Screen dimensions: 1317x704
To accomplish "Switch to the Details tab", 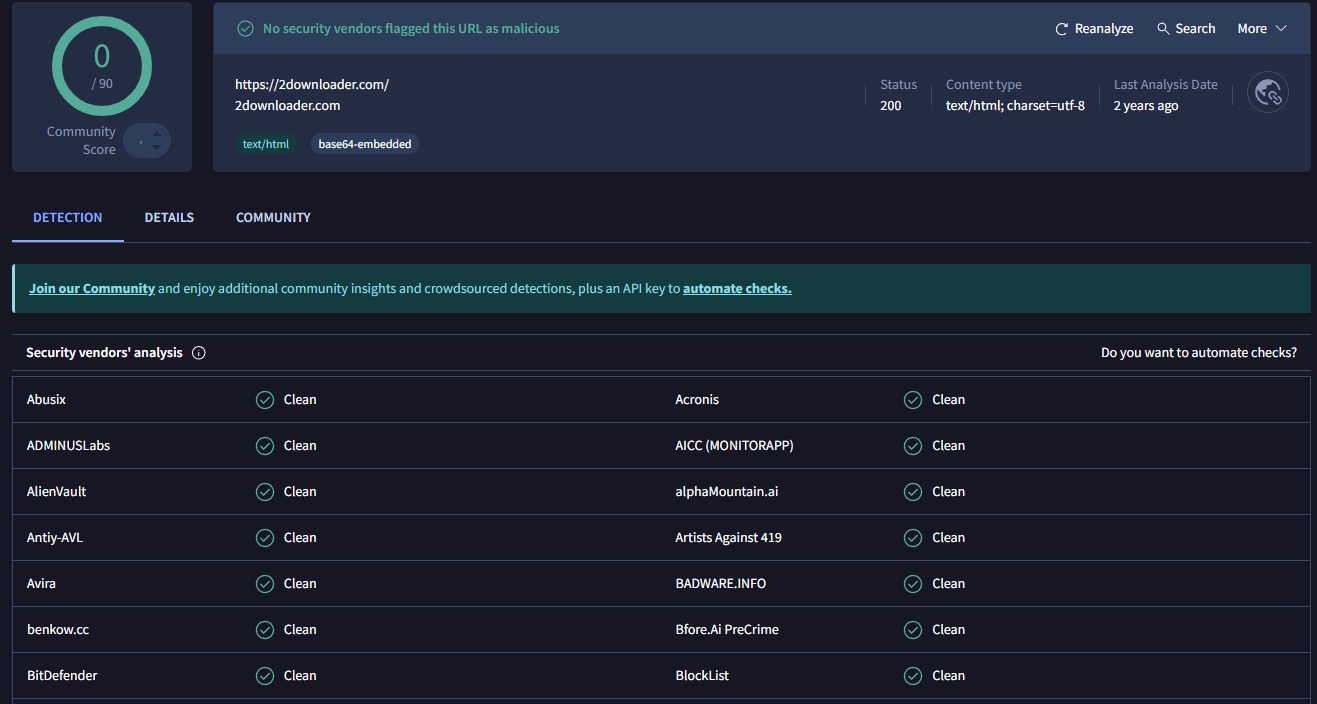I will (x=169, y=217).
